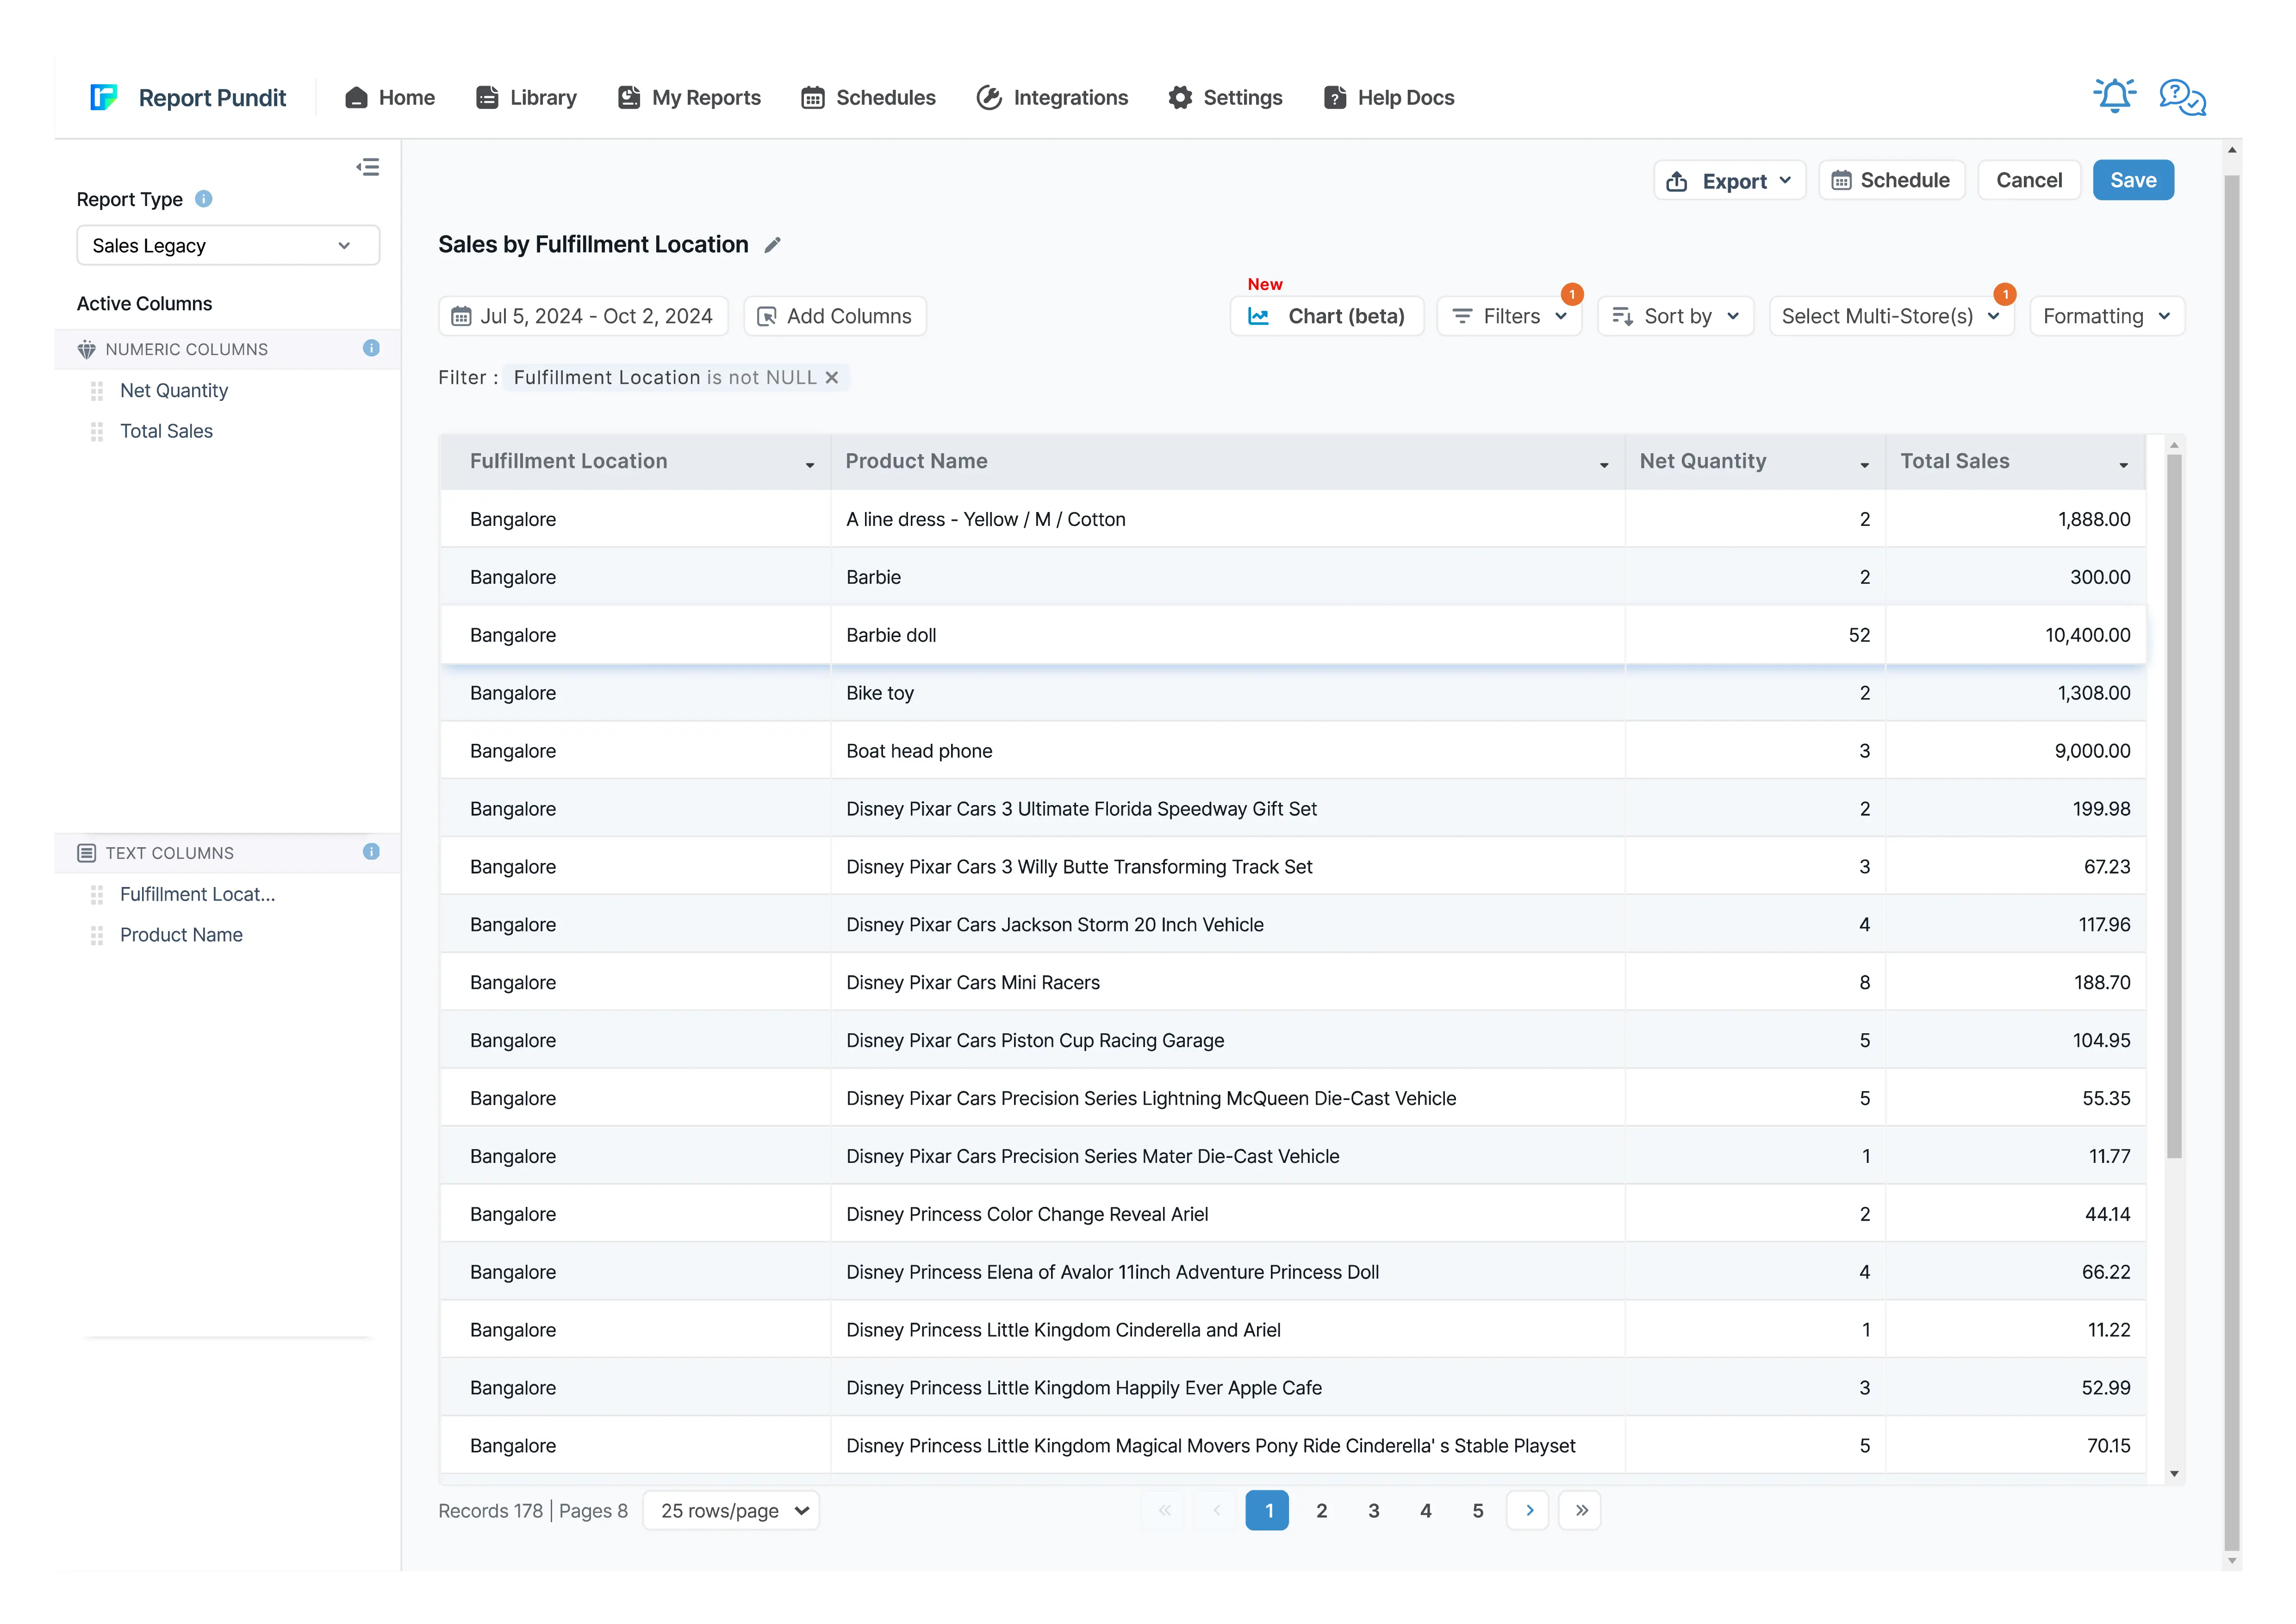Screen dimensions: 2296x1624
Task: Expand the Export dropdown
Action: click(1730, 181)
